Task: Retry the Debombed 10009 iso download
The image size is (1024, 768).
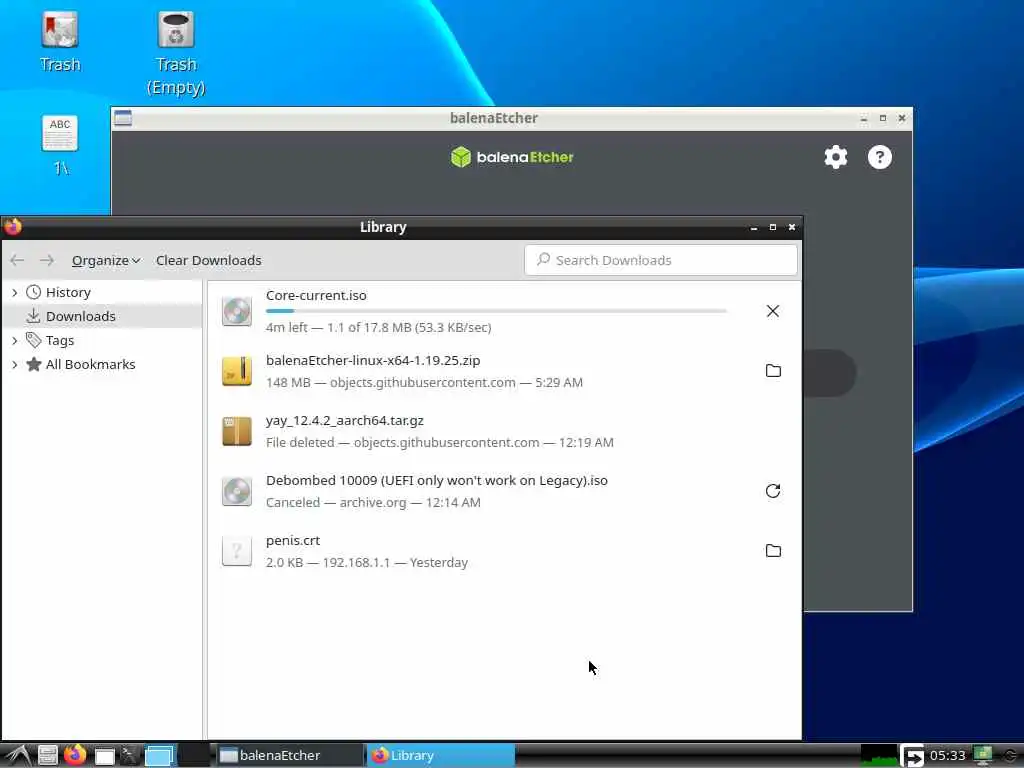Action: pos(773,491)
